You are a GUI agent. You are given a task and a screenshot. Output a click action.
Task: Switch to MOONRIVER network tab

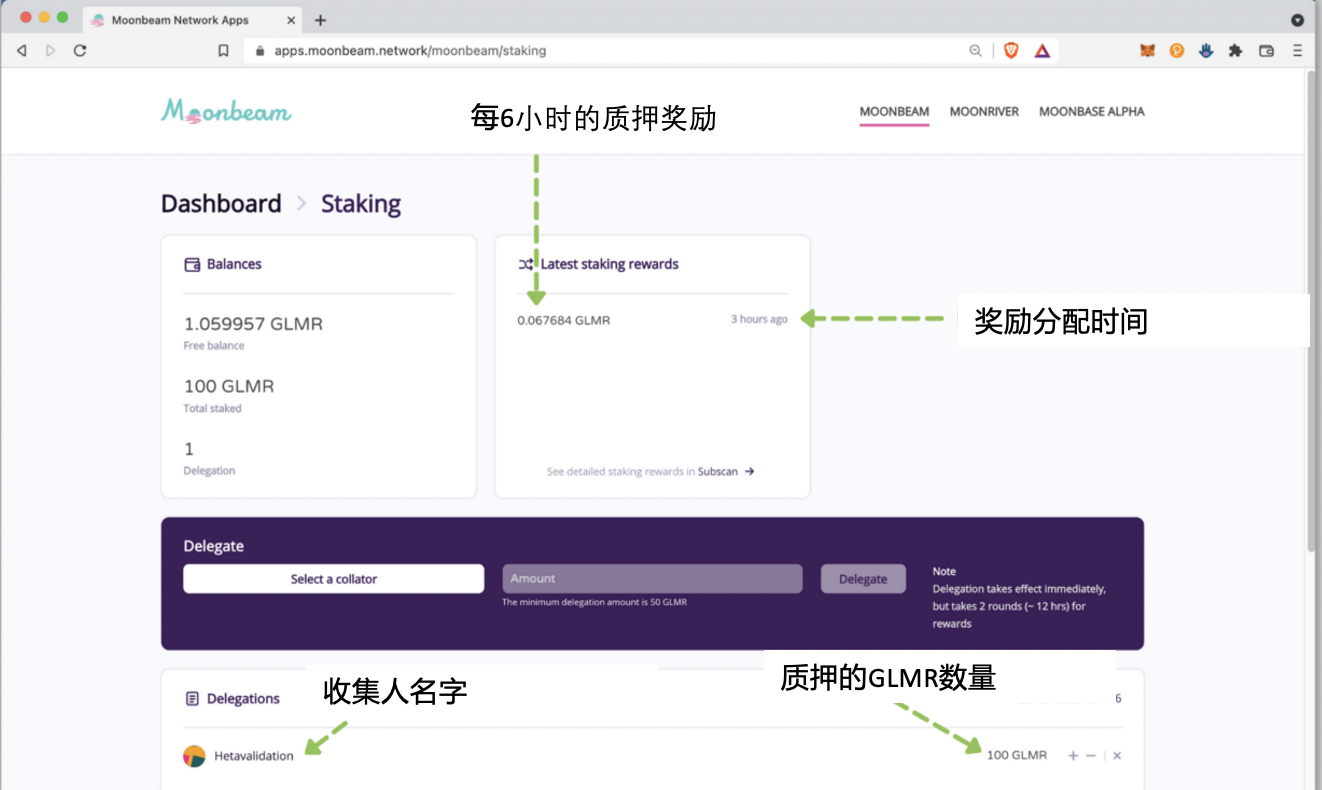[x=984, y=112]
